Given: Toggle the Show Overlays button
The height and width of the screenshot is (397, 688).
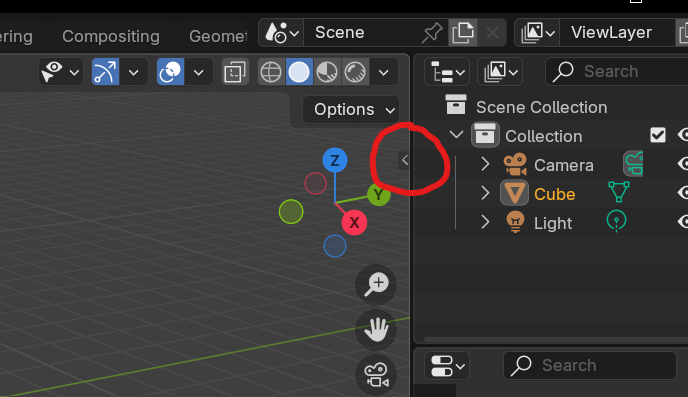Looking at the screenshot, I should (x=170, y=72).
